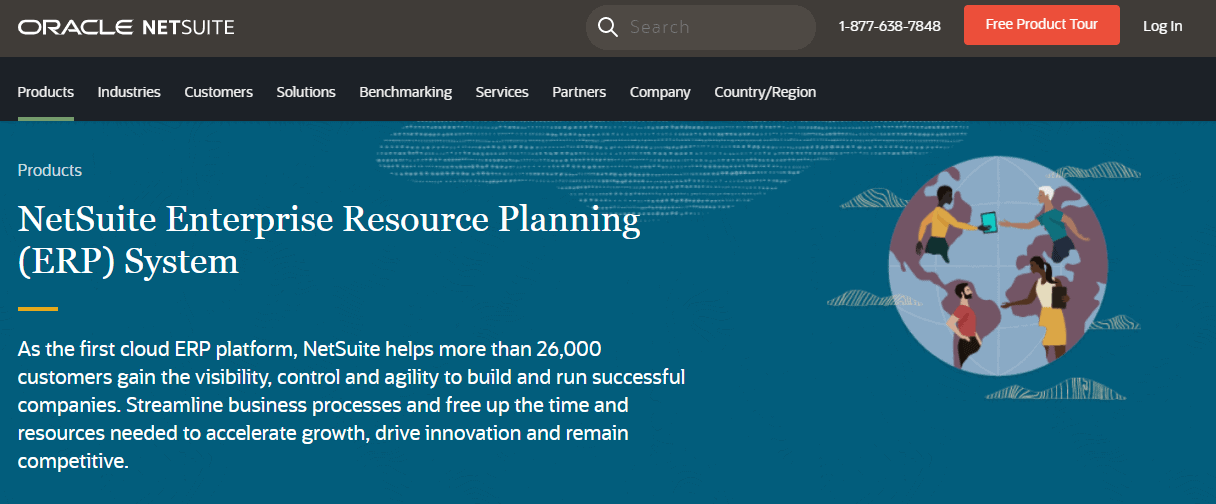Click the Oracle NetSuite logo

126,27
